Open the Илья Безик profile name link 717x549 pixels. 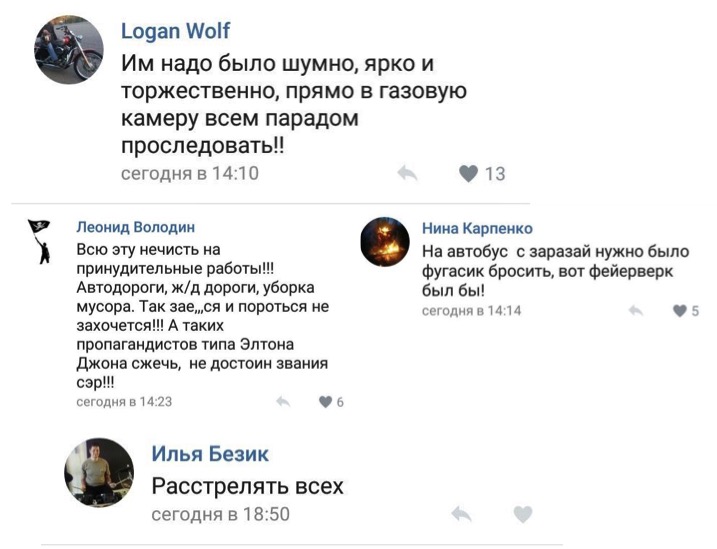(209, 454)
